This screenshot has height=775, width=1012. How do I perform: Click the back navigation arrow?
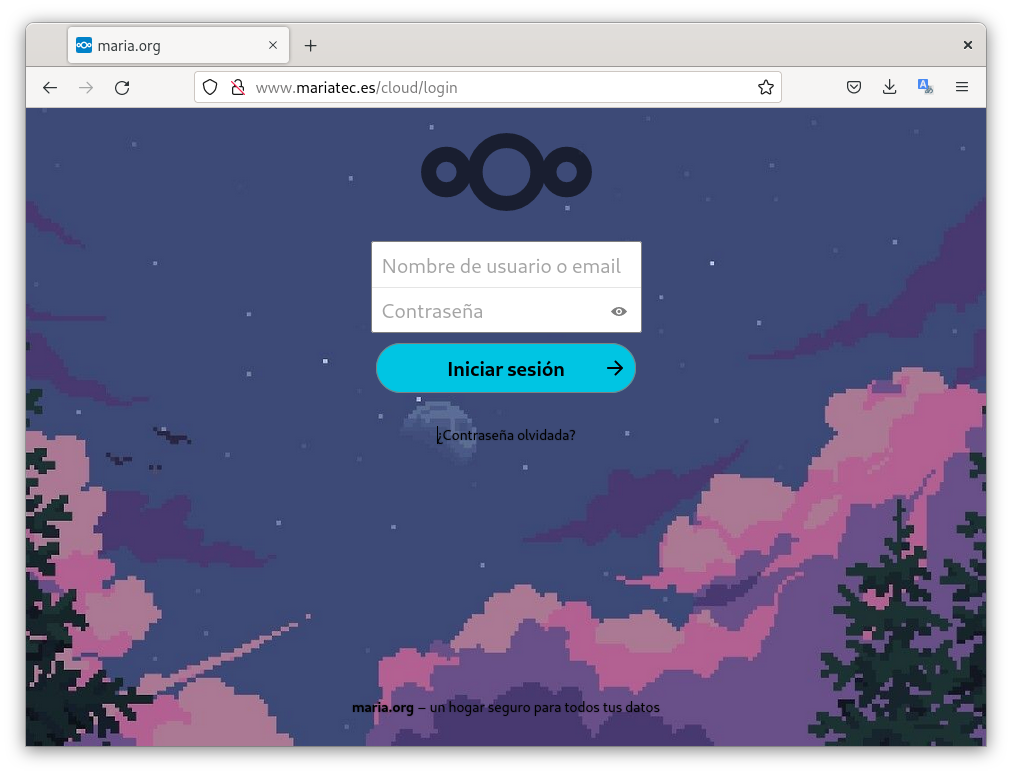pos(50,88)
